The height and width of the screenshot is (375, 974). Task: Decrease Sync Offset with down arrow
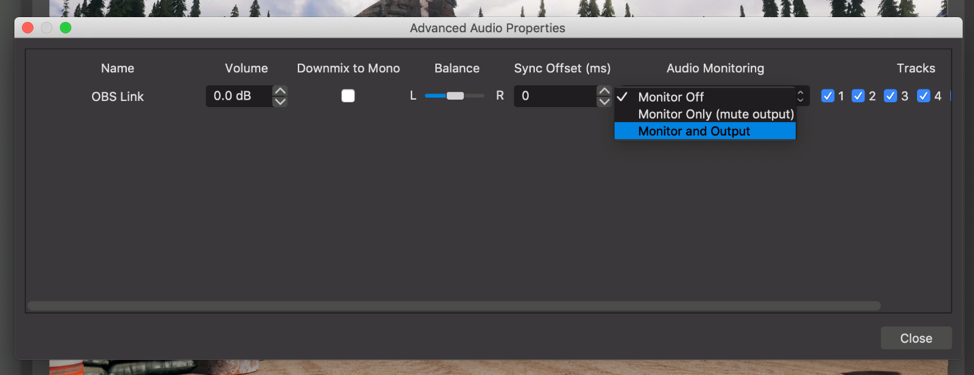(x=604, y=101)
